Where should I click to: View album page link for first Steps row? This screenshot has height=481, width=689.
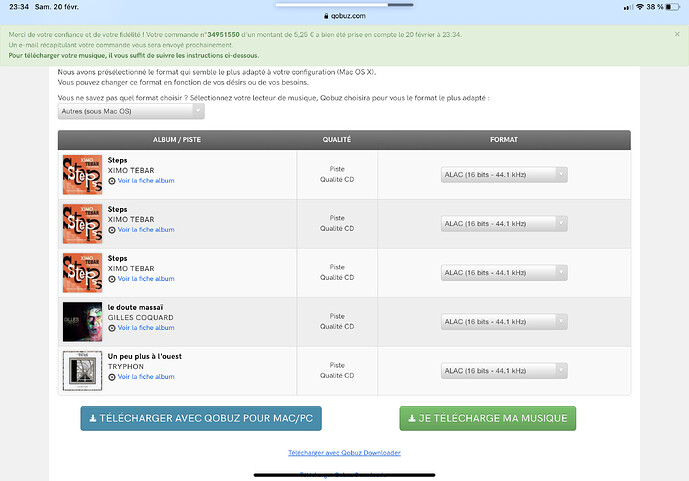click(x=146, y=181)
